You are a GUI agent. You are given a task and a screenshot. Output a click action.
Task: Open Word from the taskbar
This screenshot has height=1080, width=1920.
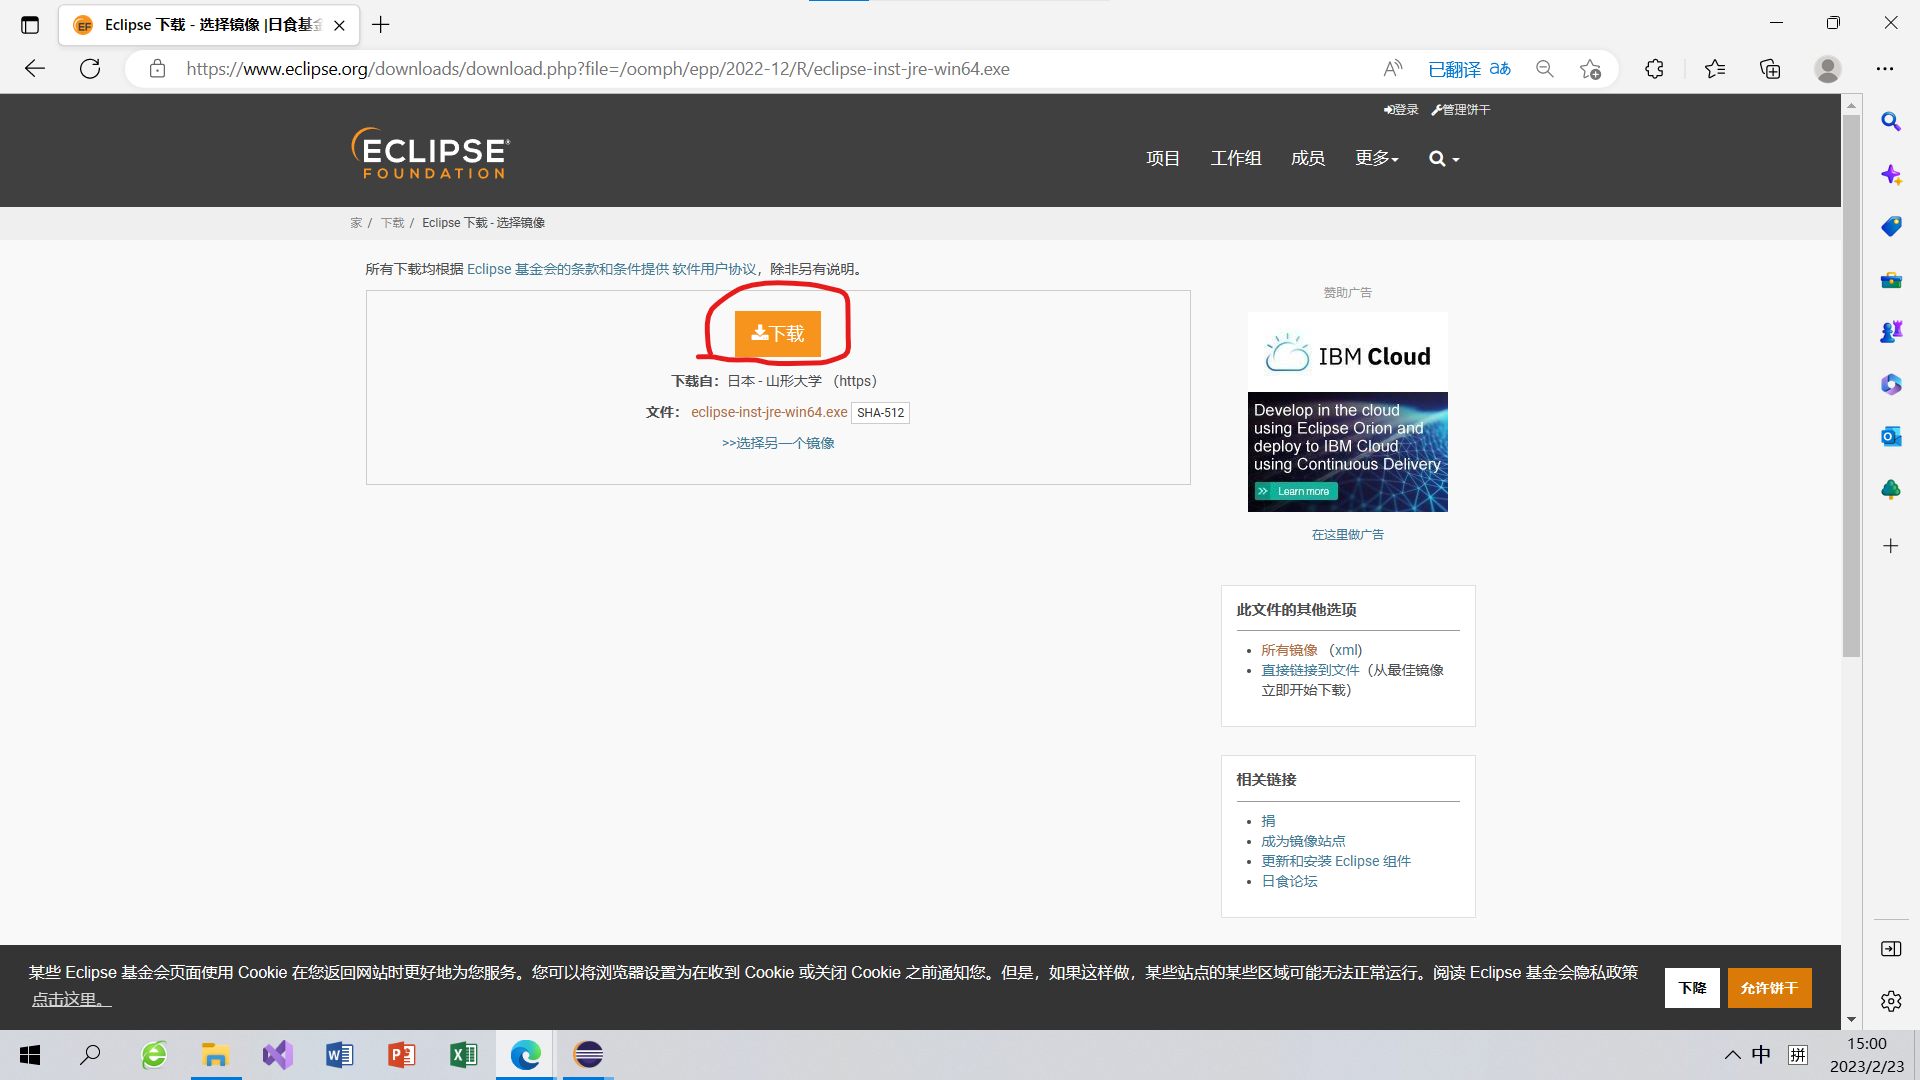coord(339,1055)
